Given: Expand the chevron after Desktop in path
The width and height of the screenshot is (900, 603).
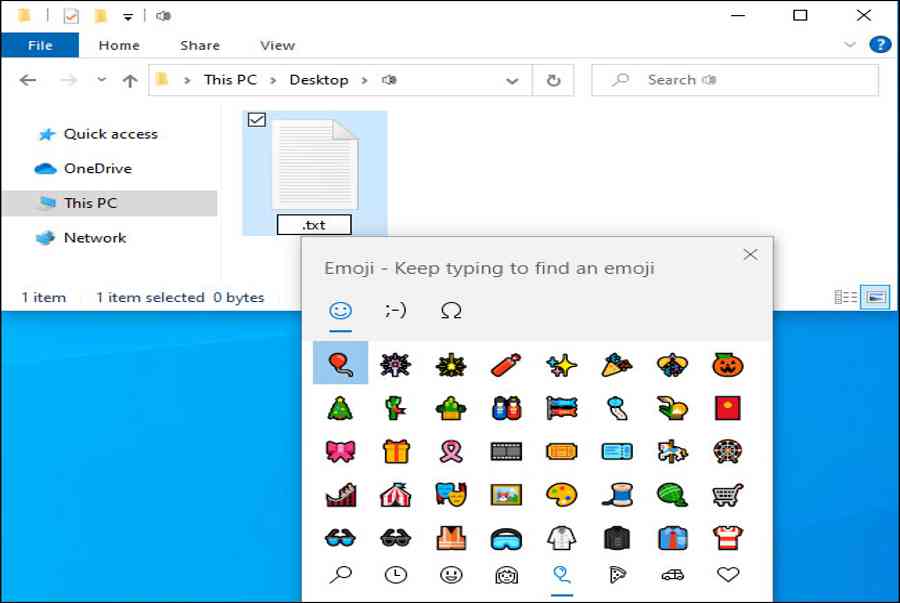Looking at the screenshot, I should 364,80.
